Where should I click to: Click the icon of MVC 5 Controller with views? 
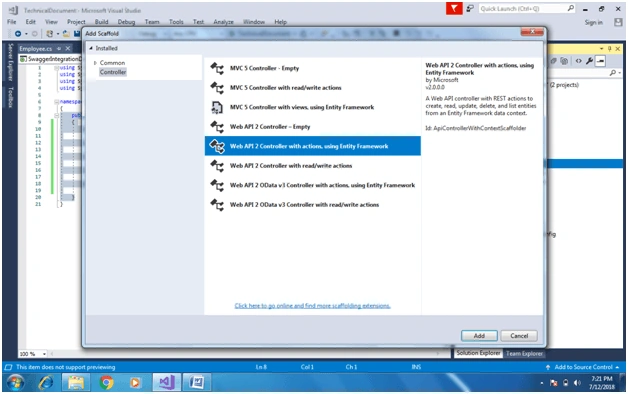coord(217,107)
